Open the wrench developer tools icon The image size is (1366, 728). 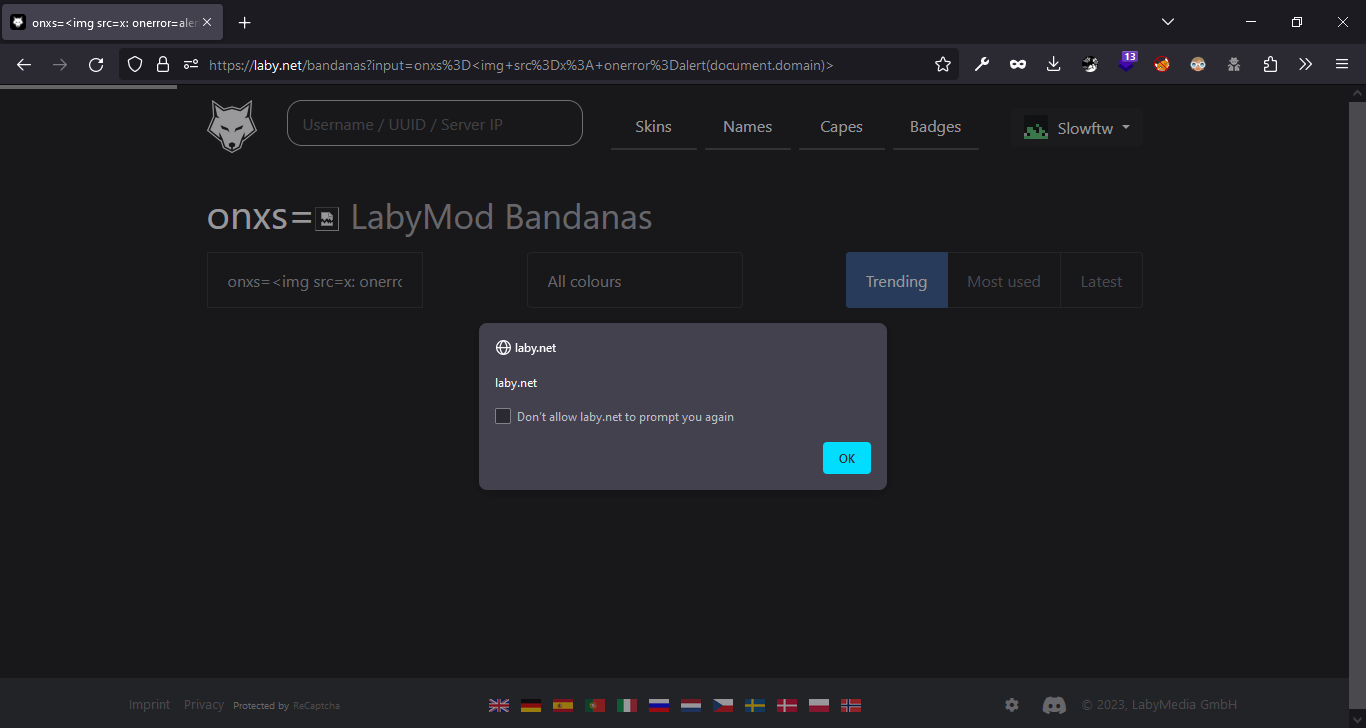coord(982,64)
